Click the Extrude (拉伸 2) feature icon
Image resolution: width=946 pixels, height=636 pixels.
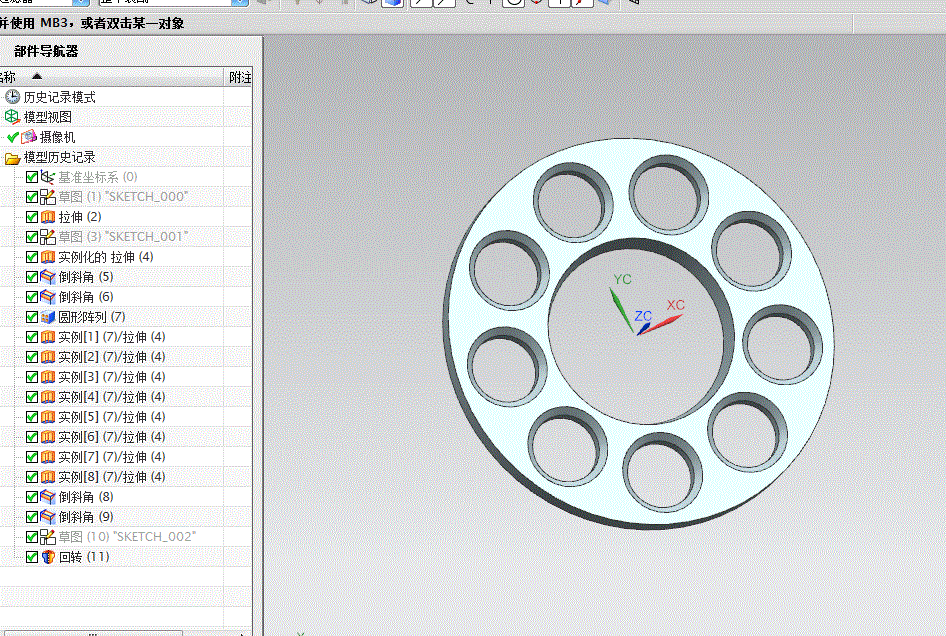48,217
